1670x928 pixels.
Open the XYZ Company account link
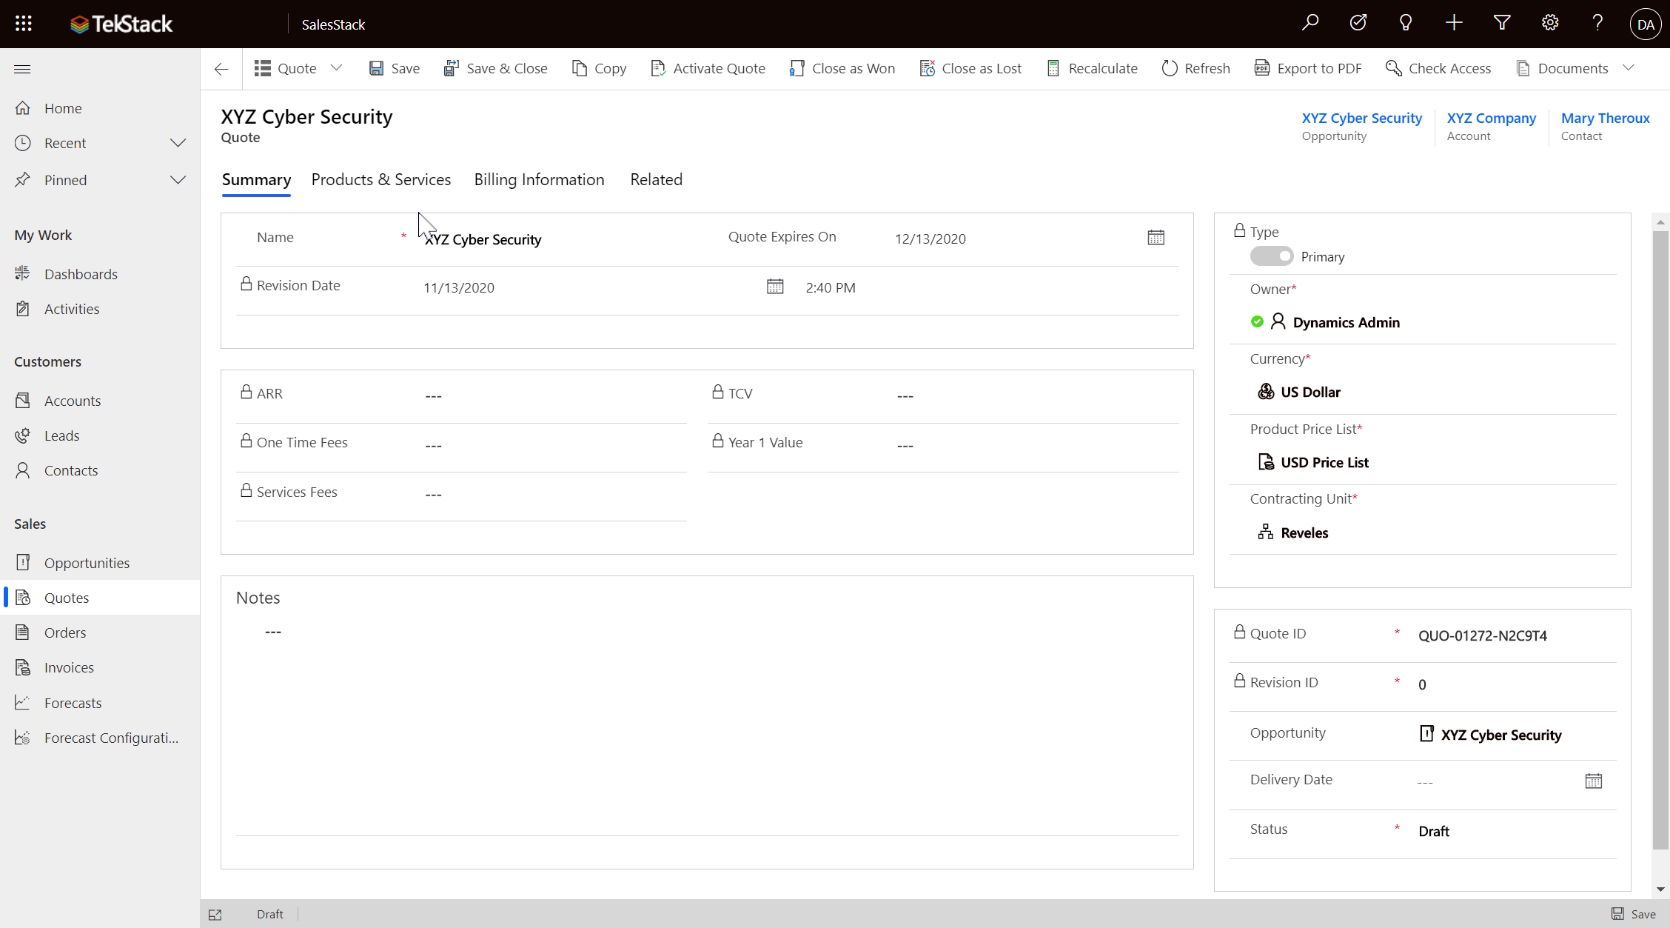coord(1491,118)
